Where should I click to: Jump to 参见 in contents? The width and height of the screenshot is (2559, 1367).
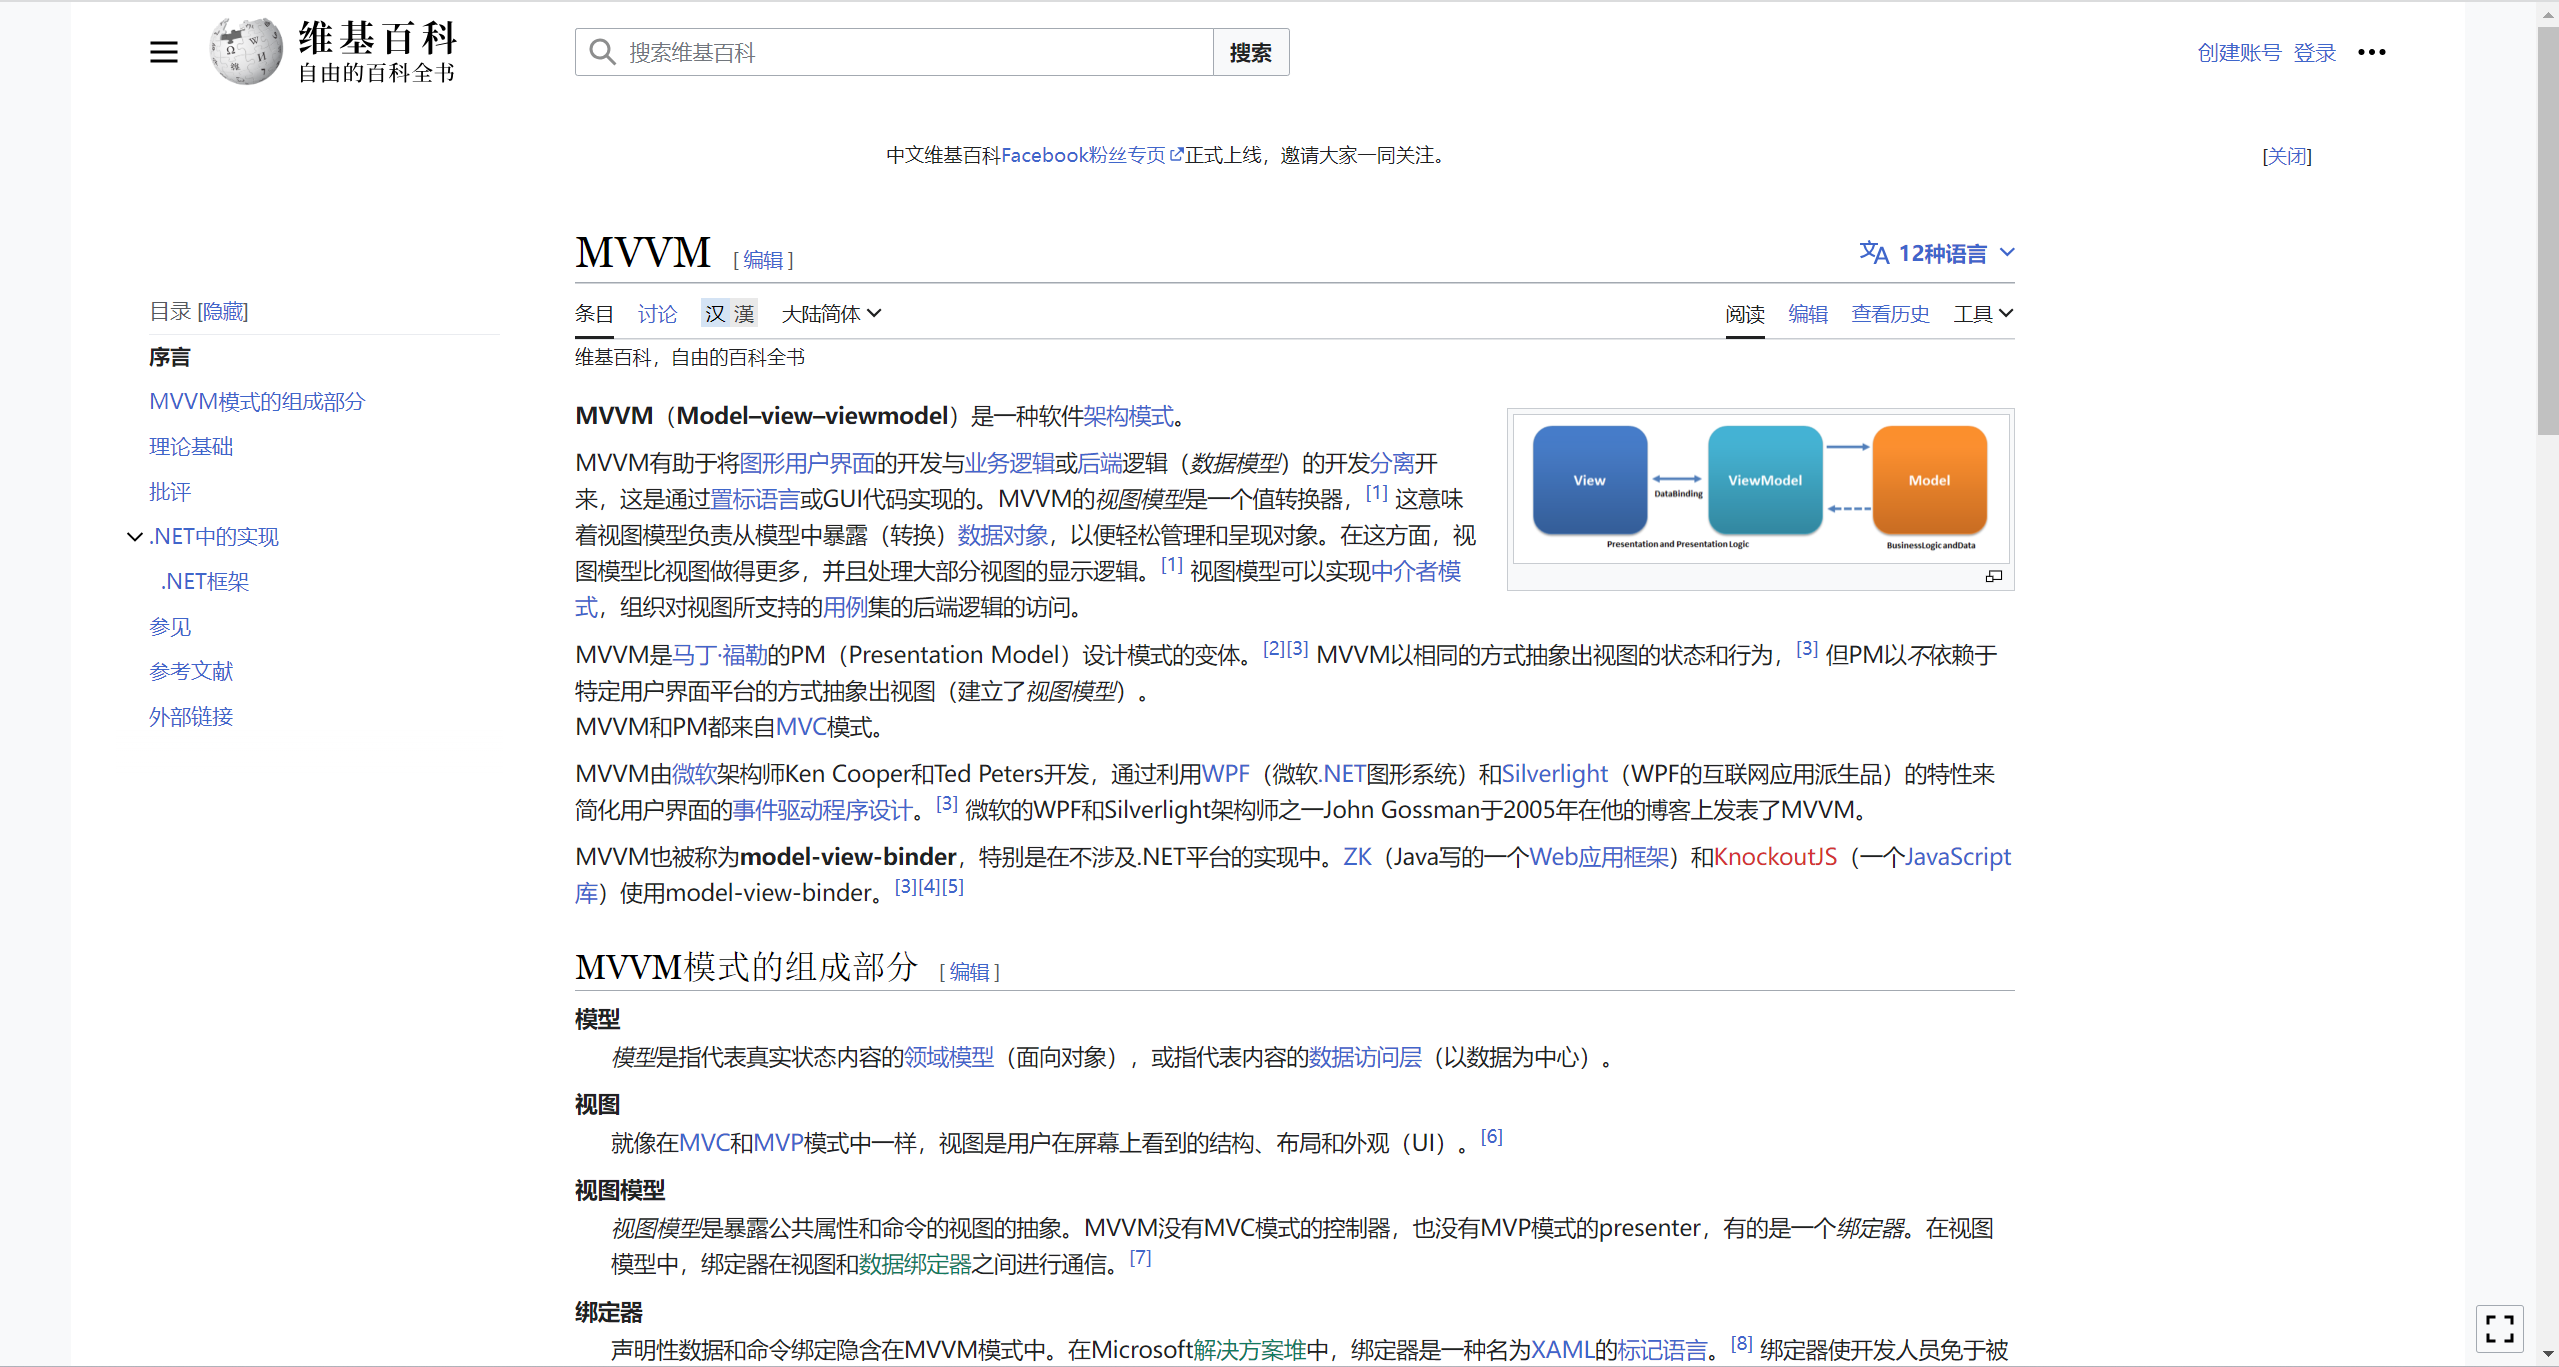(x=170, y=627)
